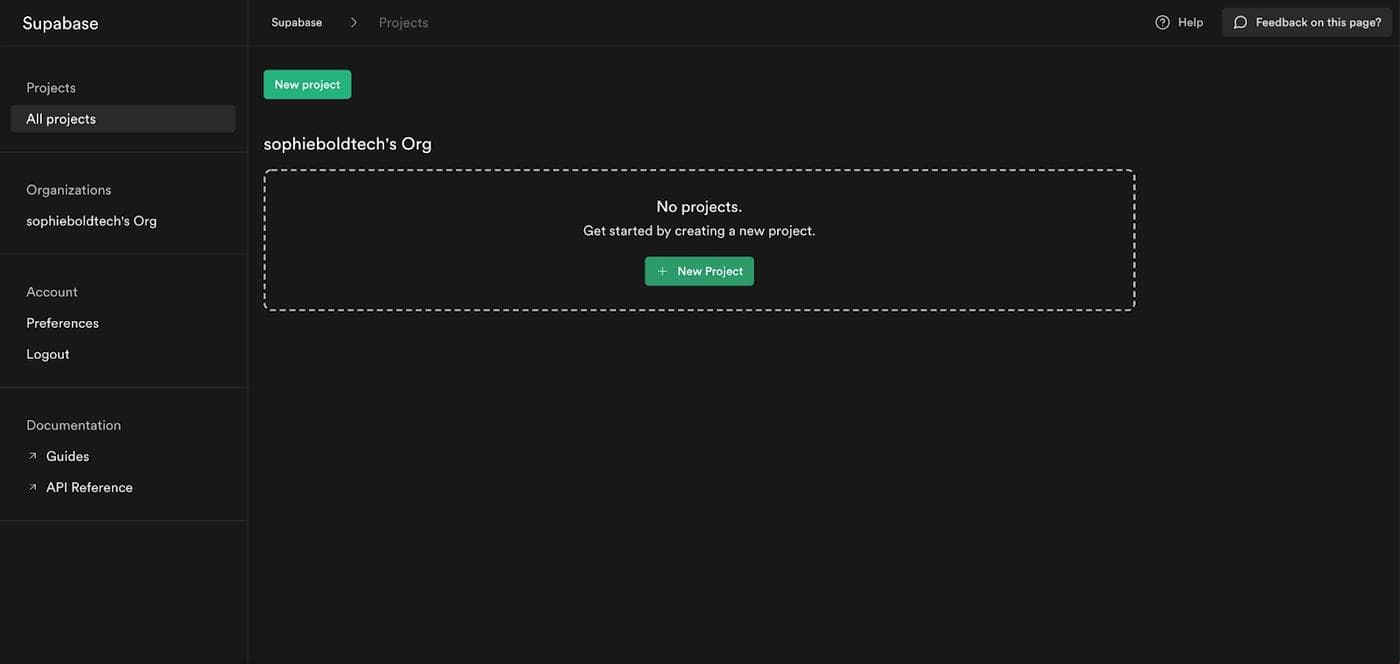Click the Help question mark icon
Viewport: 1400px width, 664px height.
(x=1162, y=22)
